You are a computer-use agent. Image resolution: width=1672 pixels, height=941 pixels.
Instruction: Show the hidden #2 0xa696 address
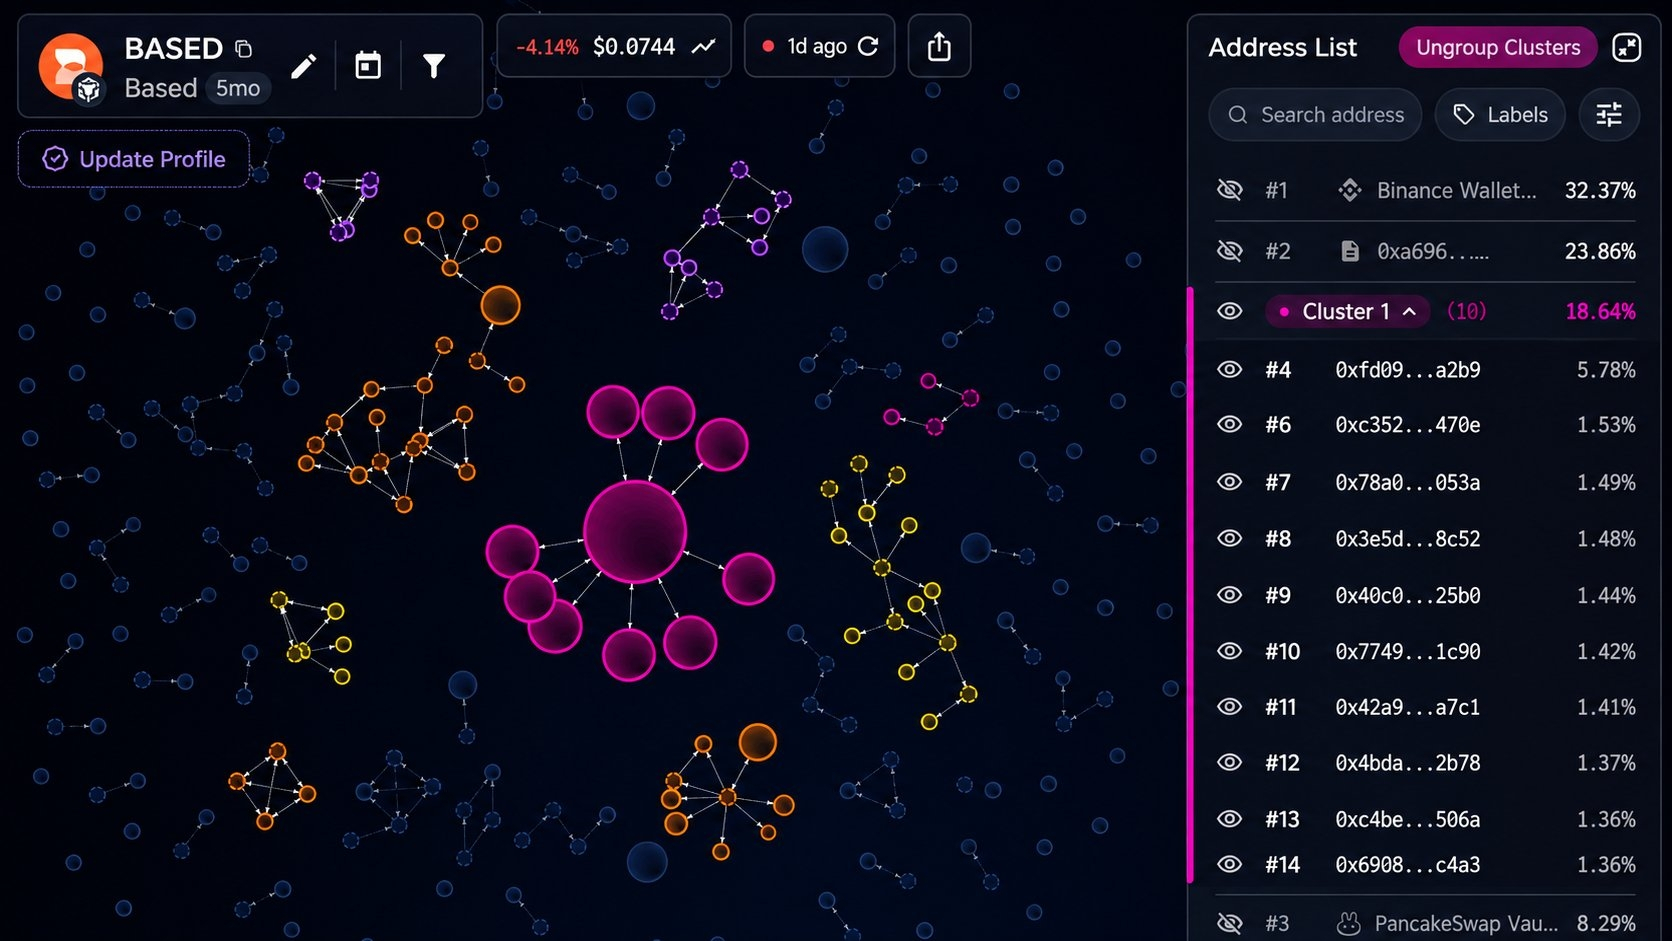click(1229, 251)
